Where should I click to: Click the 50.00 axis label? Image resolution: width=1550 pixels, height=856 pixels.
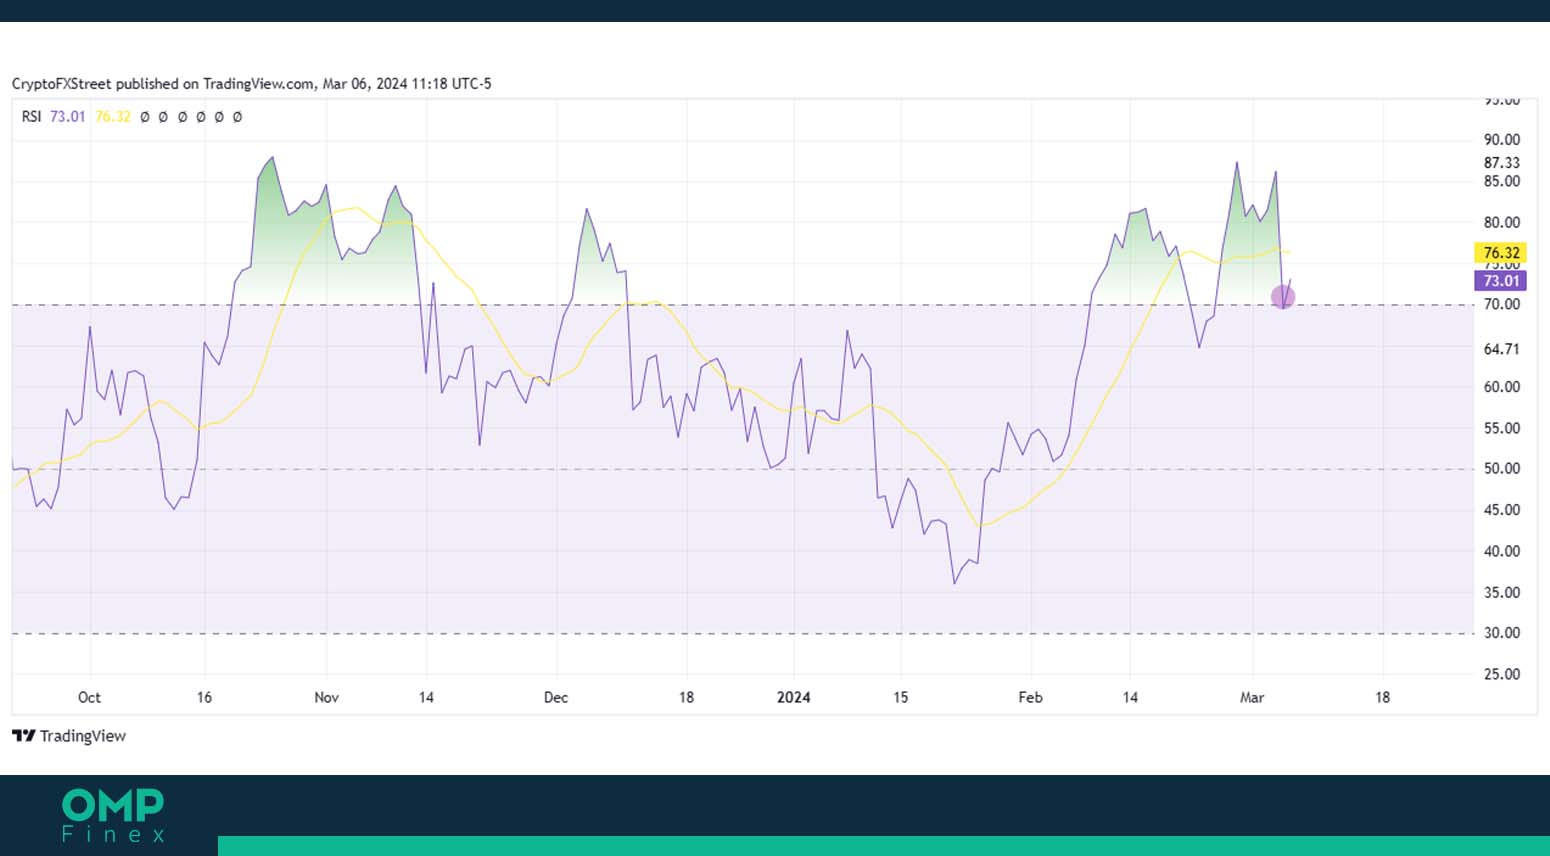click(x=1502, y=469)
